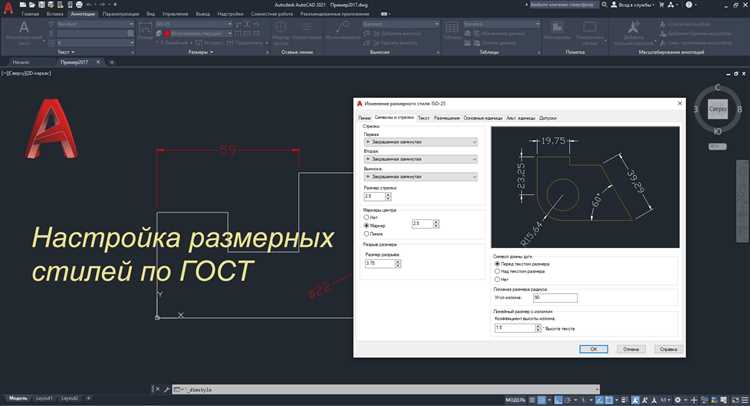750x406 pixels.
Task: Open the Вставка ribbon tab
Action: point(55,14)
